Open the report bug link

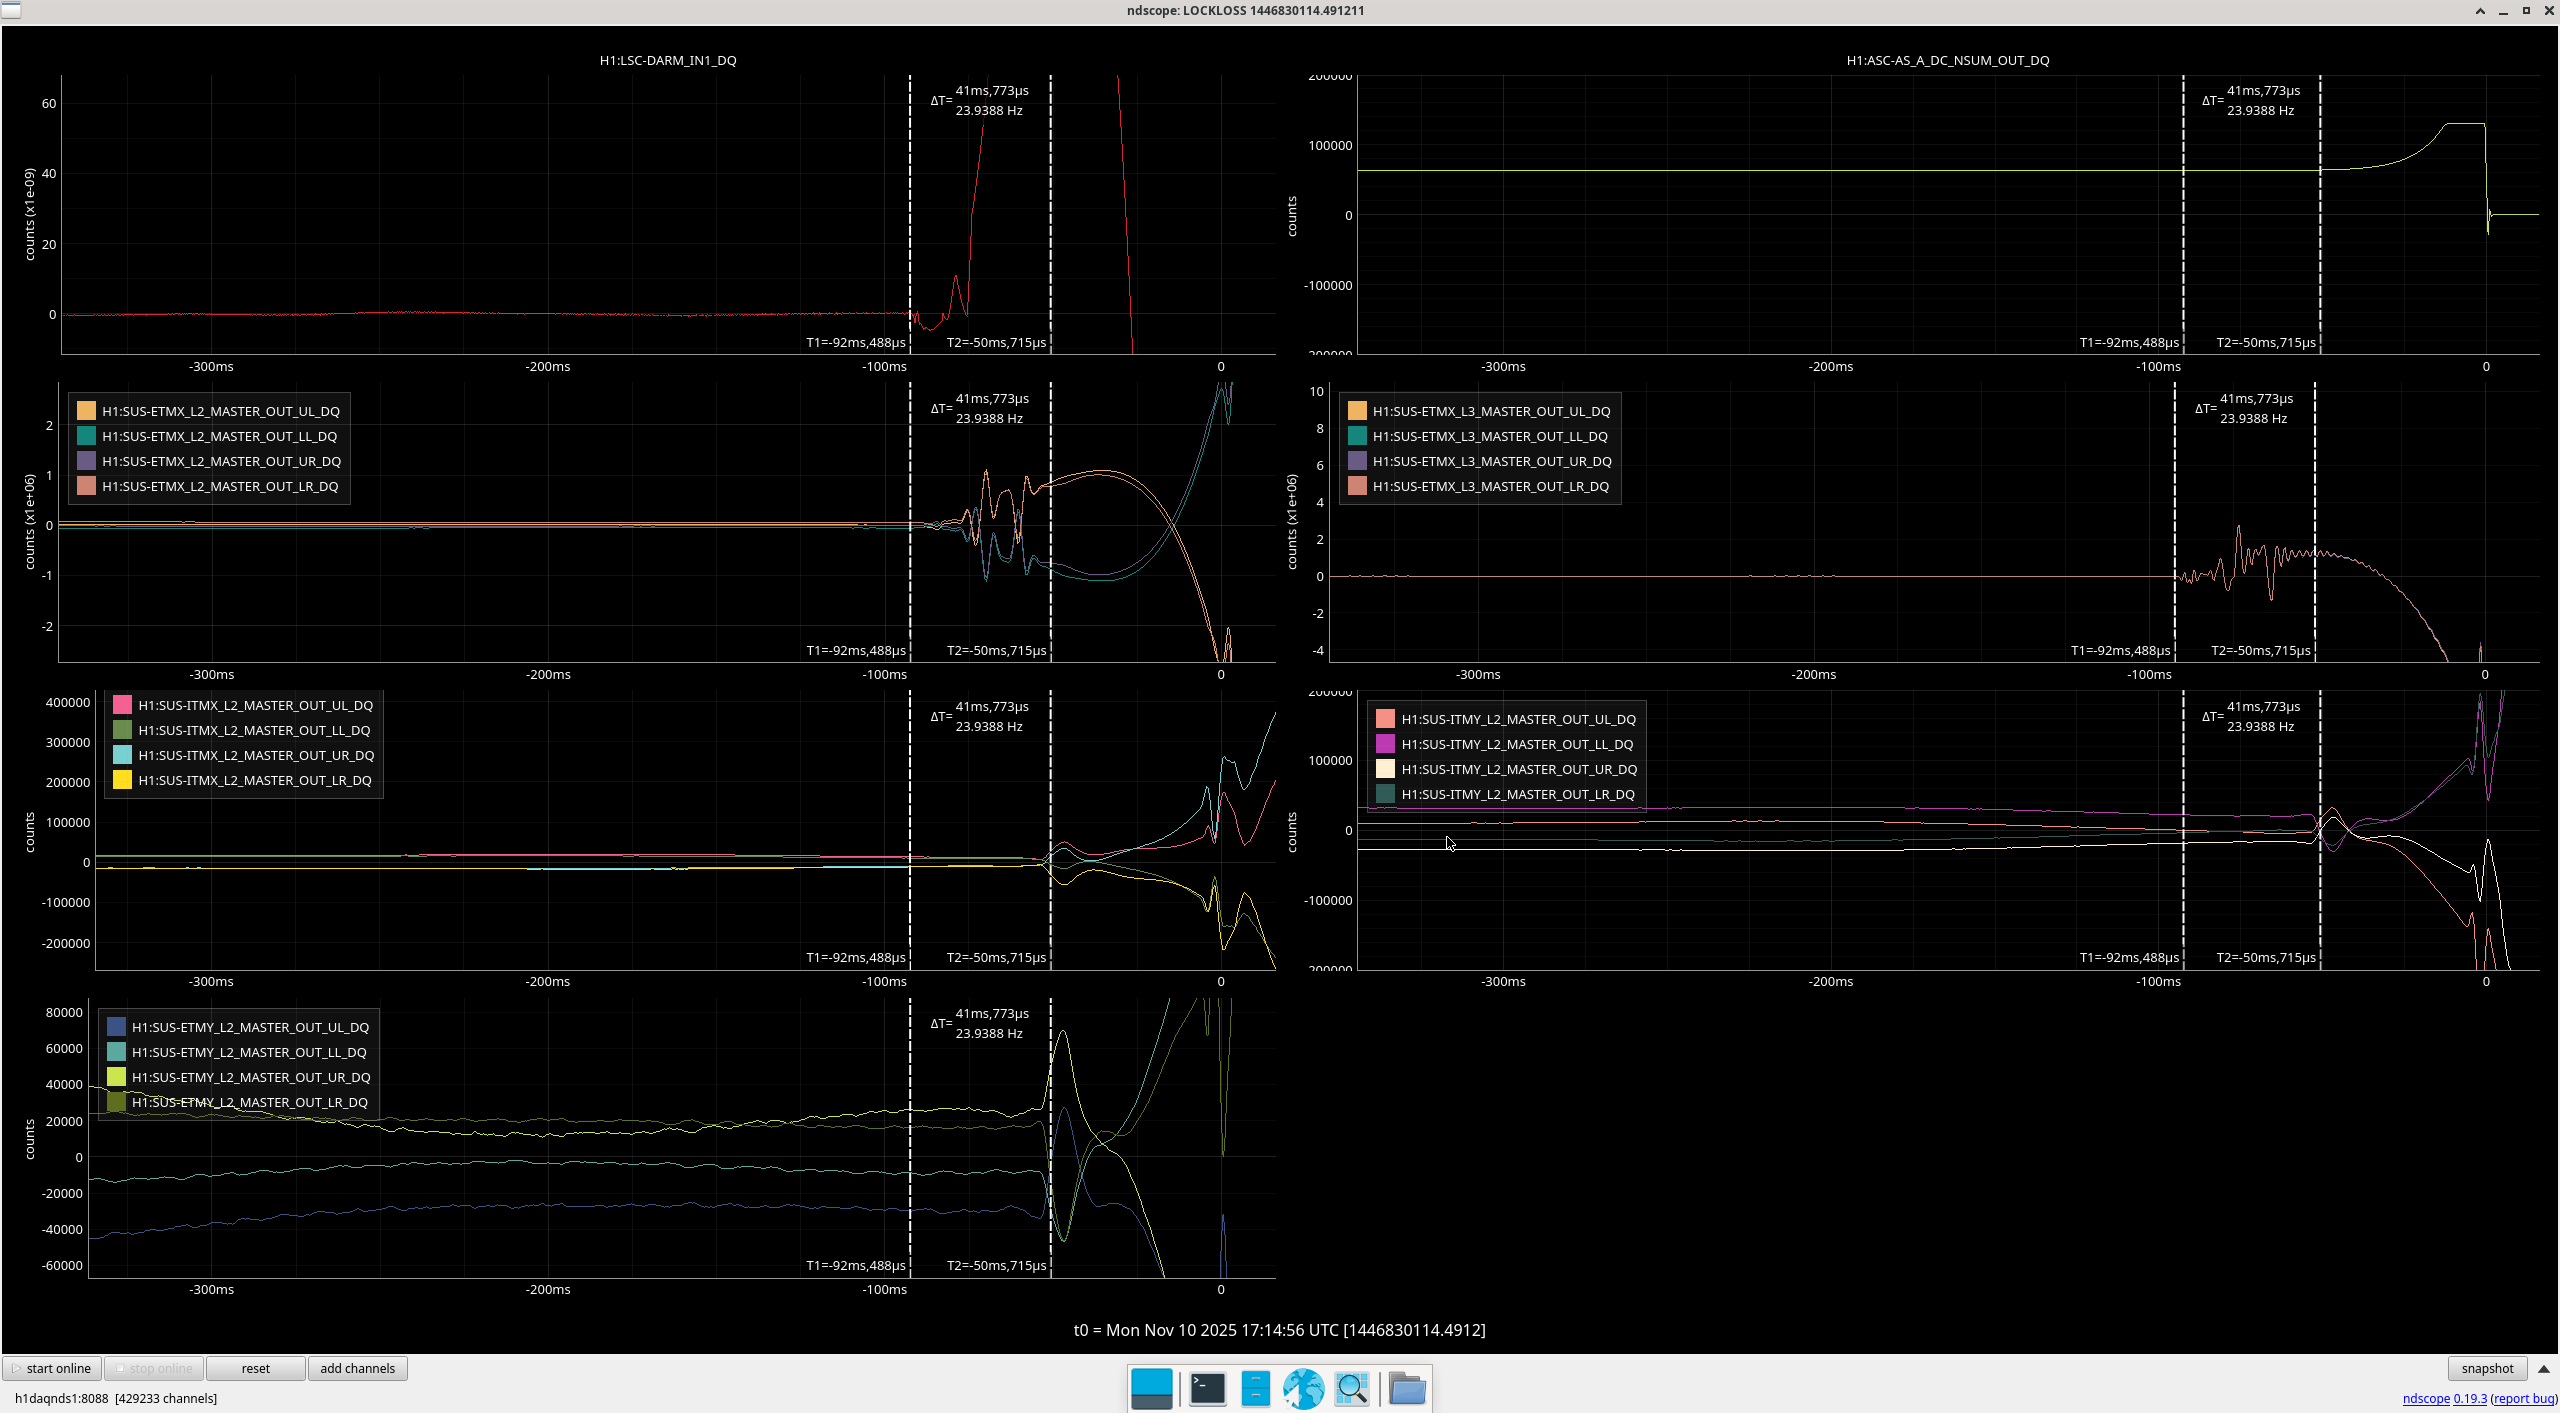[x=2523, y=1398]
